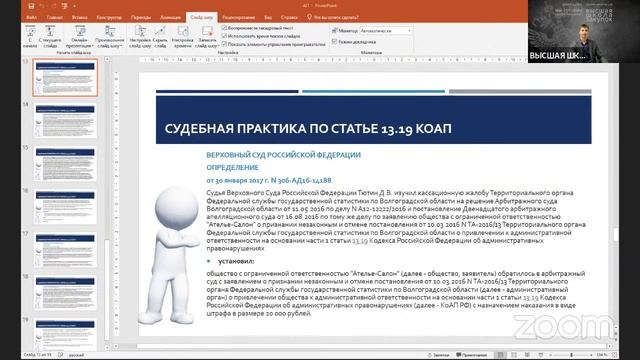The image size is (640, 360).
Task: Start slideshow from beginning (С начала)
Action: pyautogui.click(x=30, y=36)
